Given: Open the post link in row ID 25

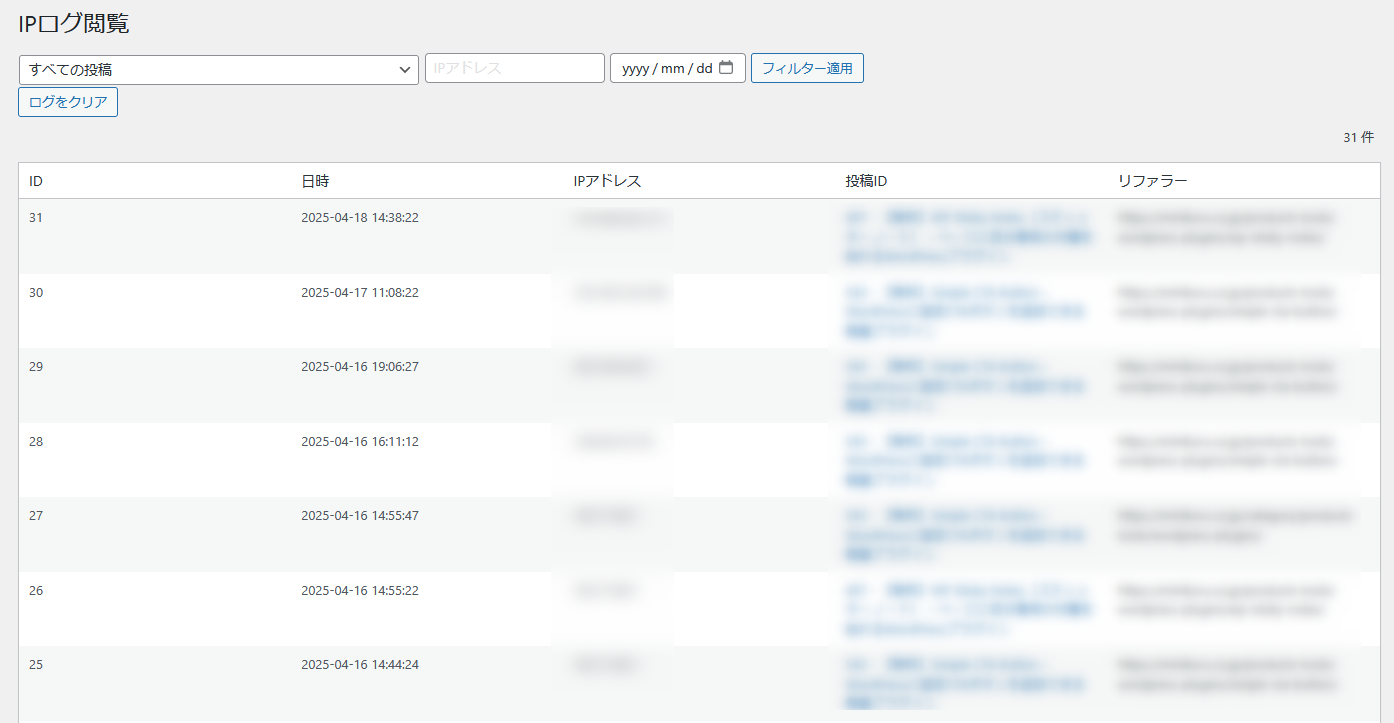Looking at the screenshot, I should tap(965, 683).
